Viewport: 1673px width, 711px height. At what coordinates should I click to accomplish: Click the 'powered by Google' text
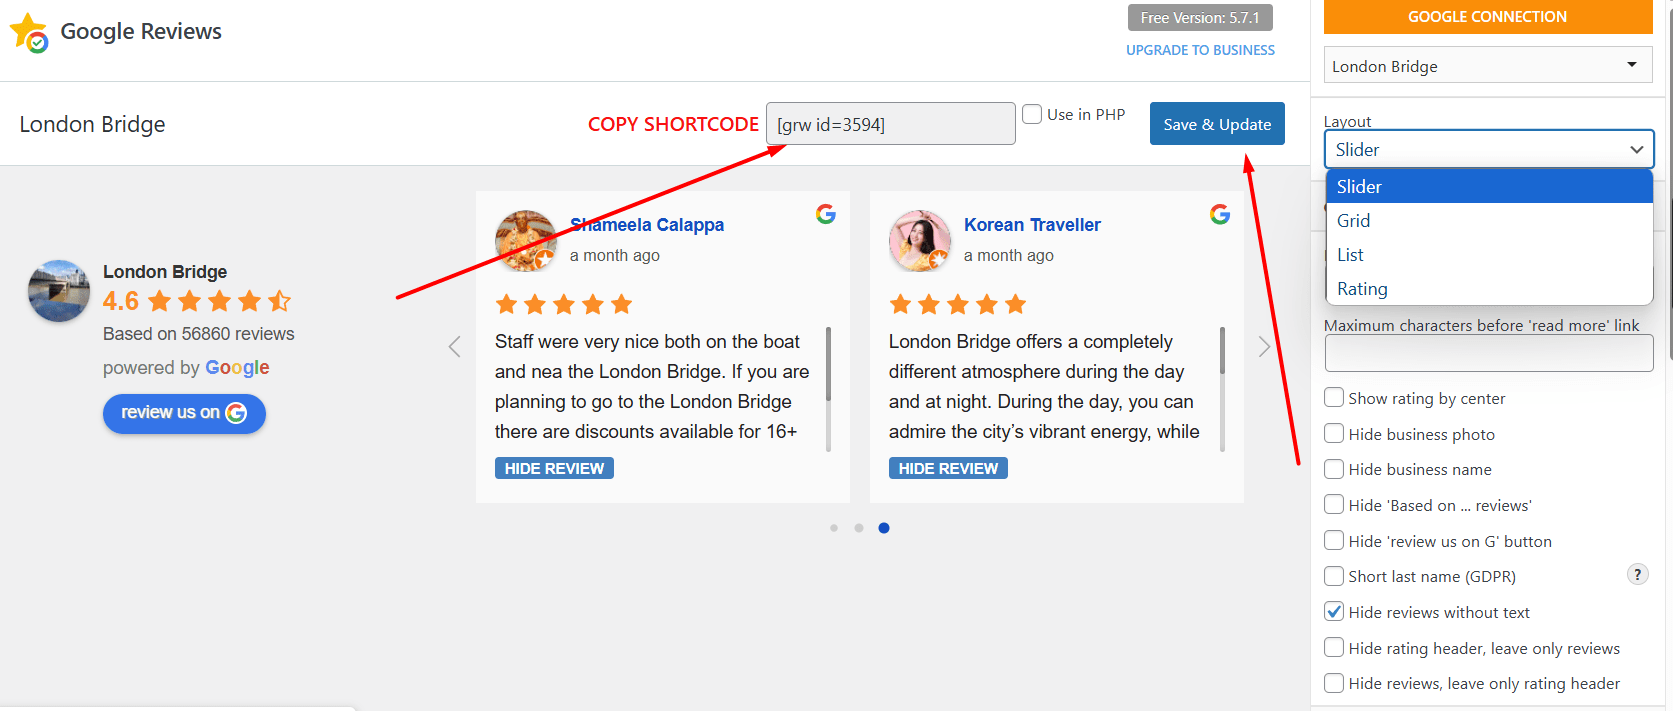pyautogui.click(x=186, y=368)
